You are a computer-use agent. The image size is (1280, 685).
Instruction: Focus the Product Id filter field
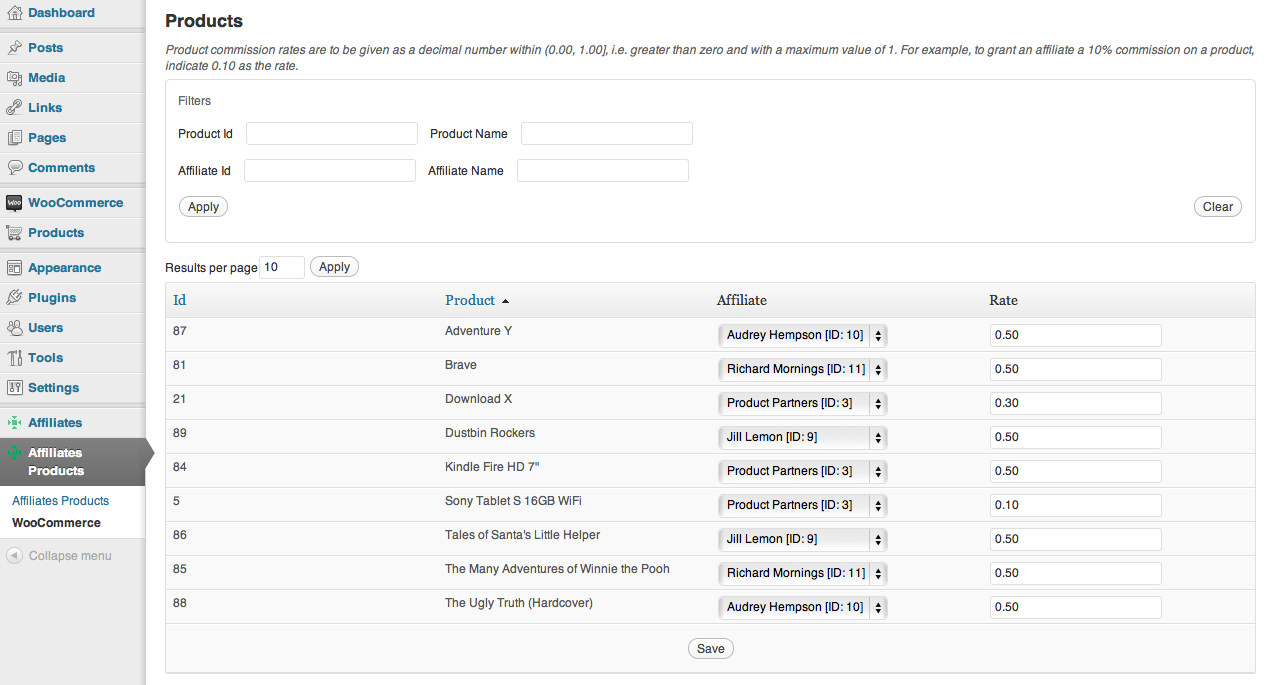(332, 134)
